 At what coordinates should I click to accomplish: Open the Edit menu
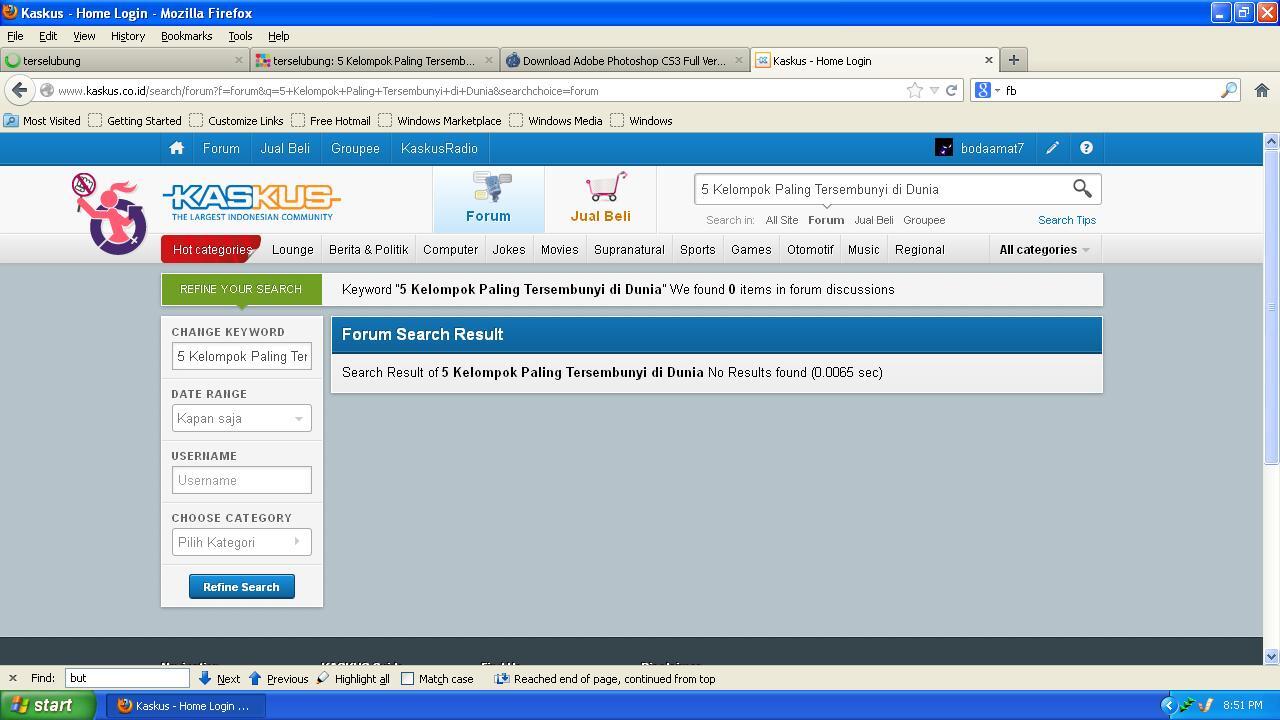point(48,36)
